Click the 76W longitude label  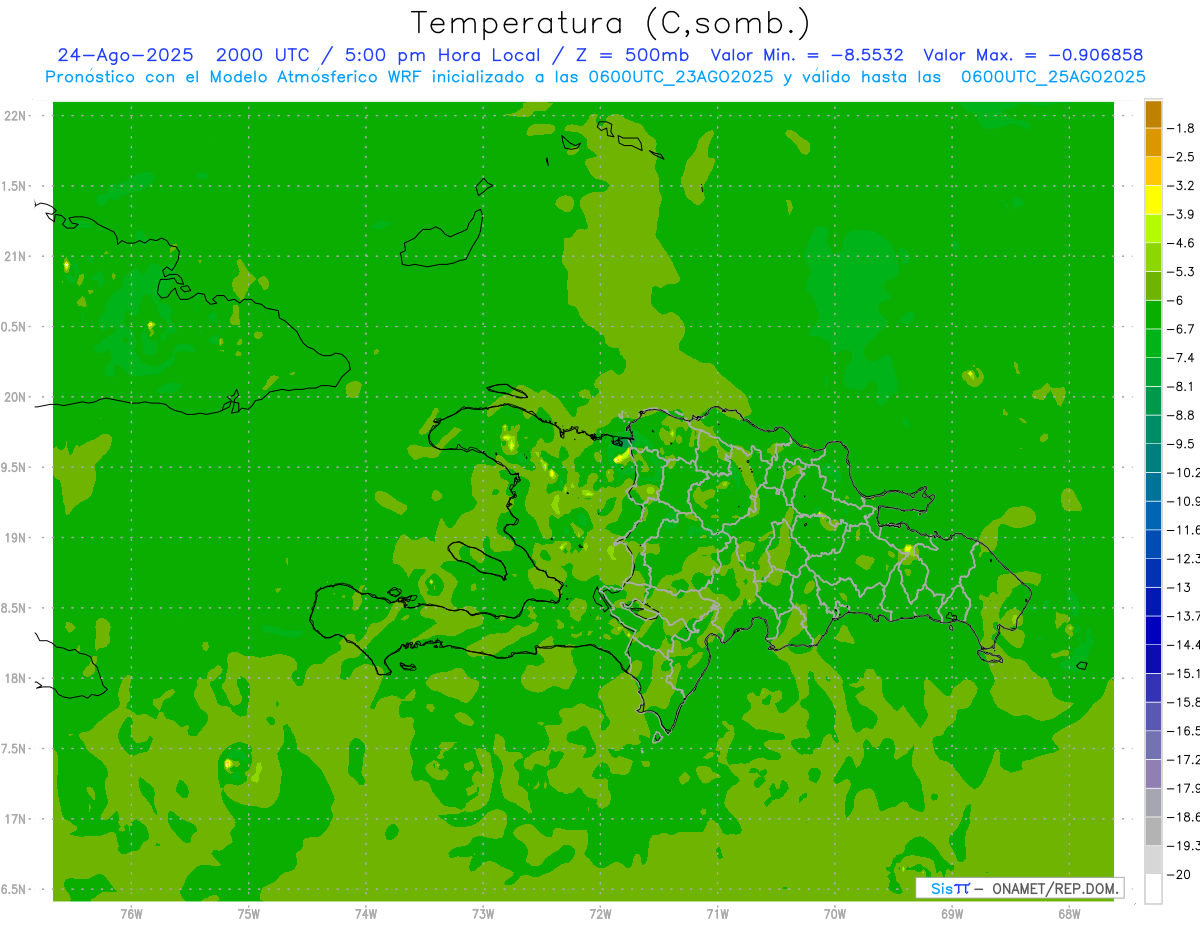131,914
